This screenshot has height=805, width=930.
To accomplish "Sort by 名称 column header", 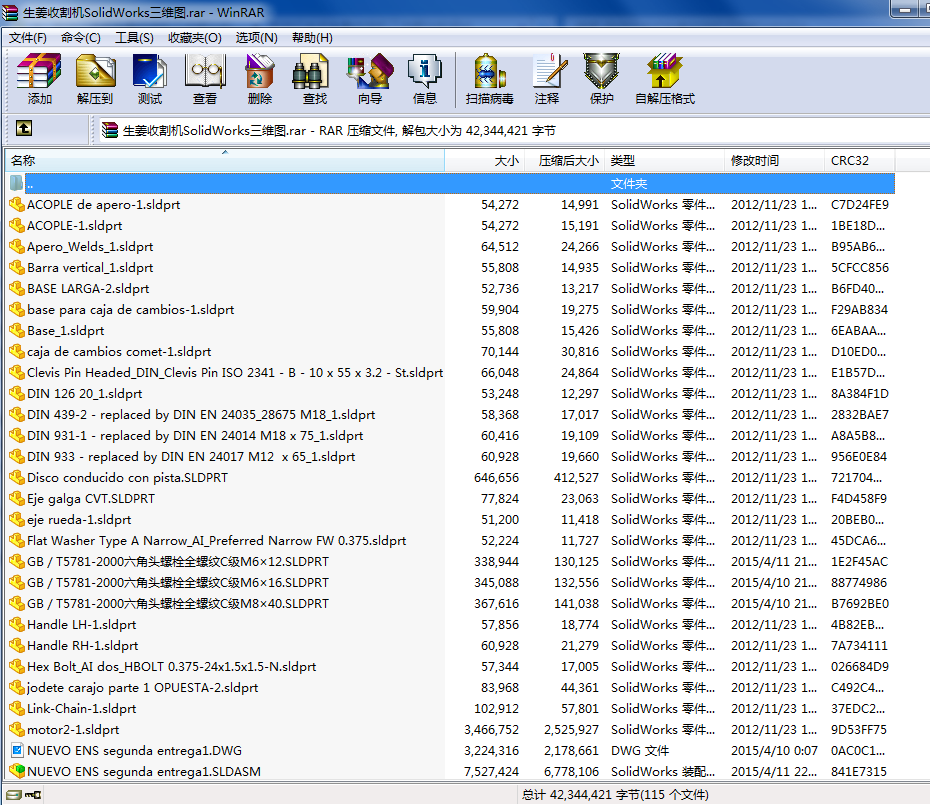I will [225, 160].
